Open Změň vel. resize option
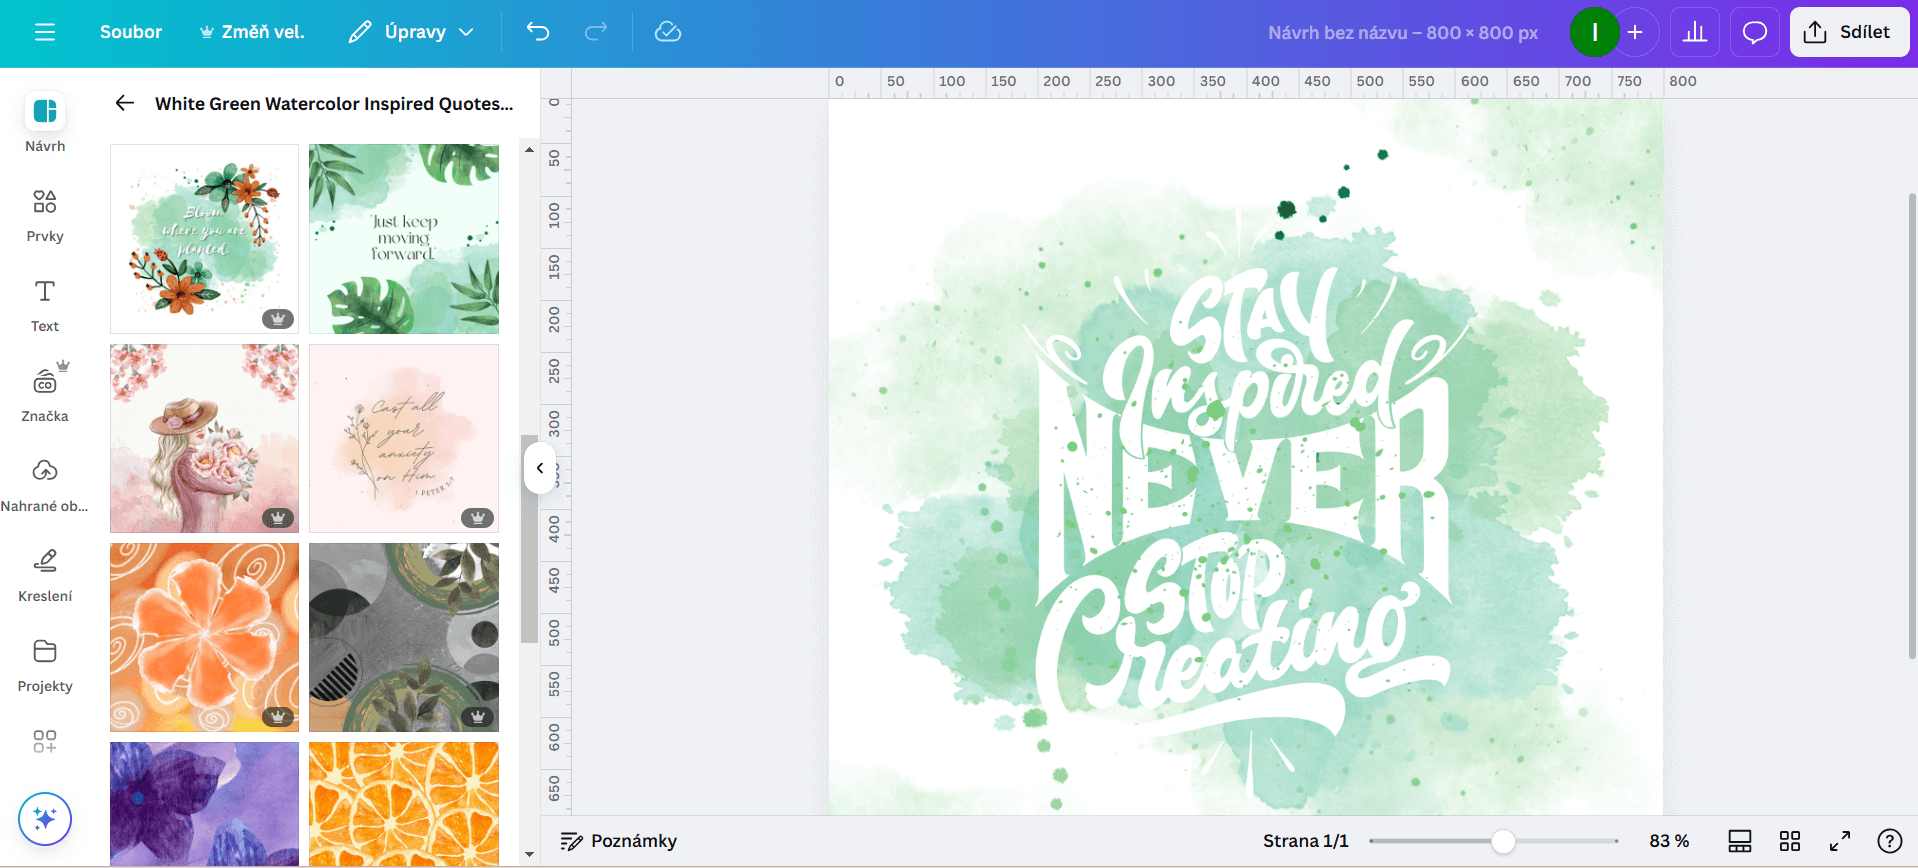 coord(252,32)
